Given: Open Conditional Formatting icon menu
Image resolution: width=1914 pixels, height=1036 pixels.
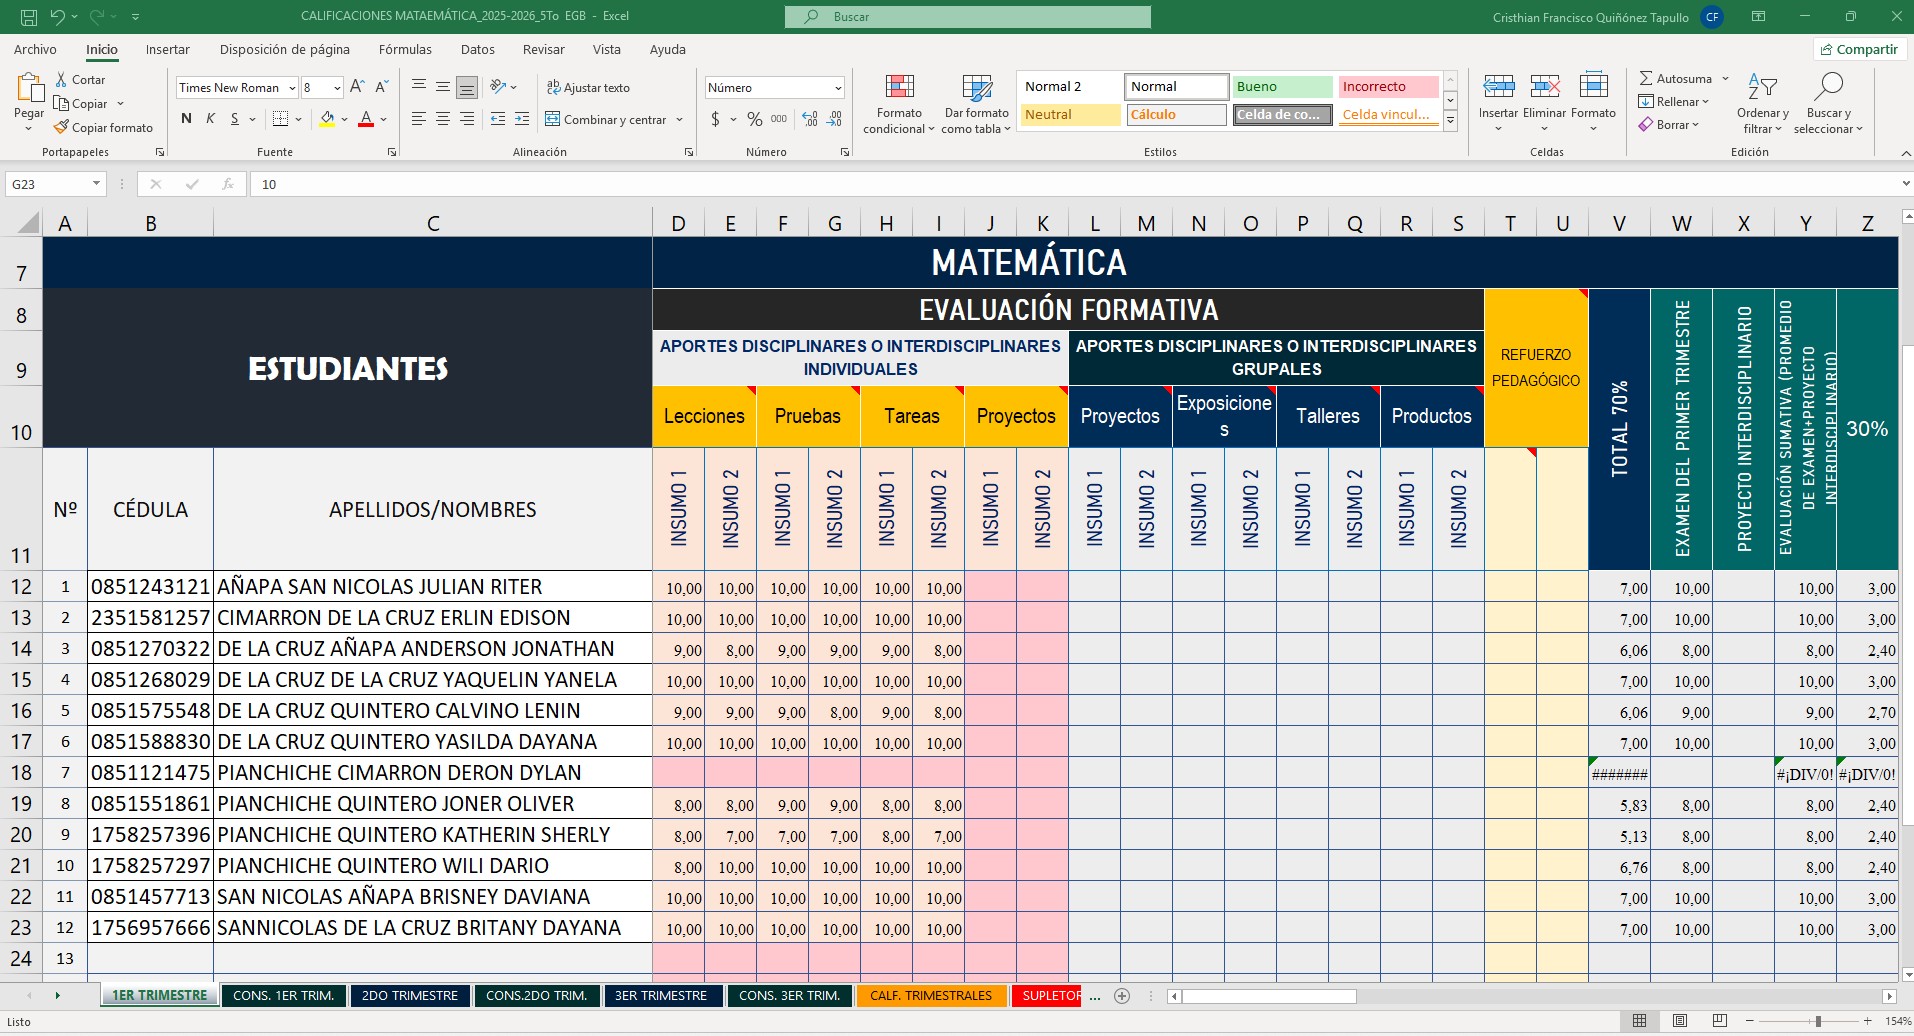Looking at the screenshot, I should (x=899, y=88).
